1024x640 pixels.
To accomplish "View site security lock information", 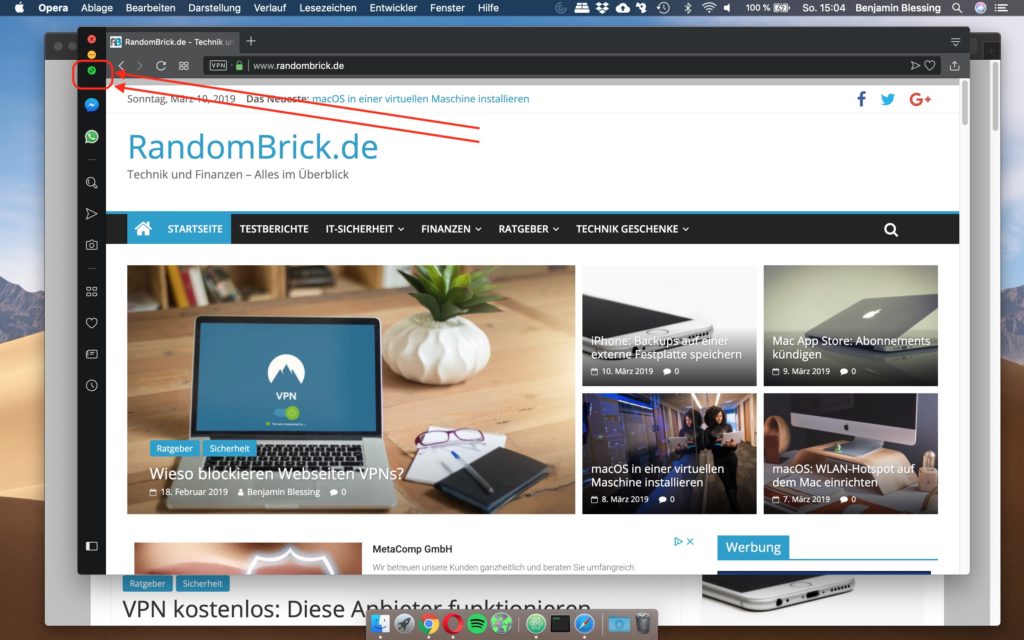I will (239, 65).
